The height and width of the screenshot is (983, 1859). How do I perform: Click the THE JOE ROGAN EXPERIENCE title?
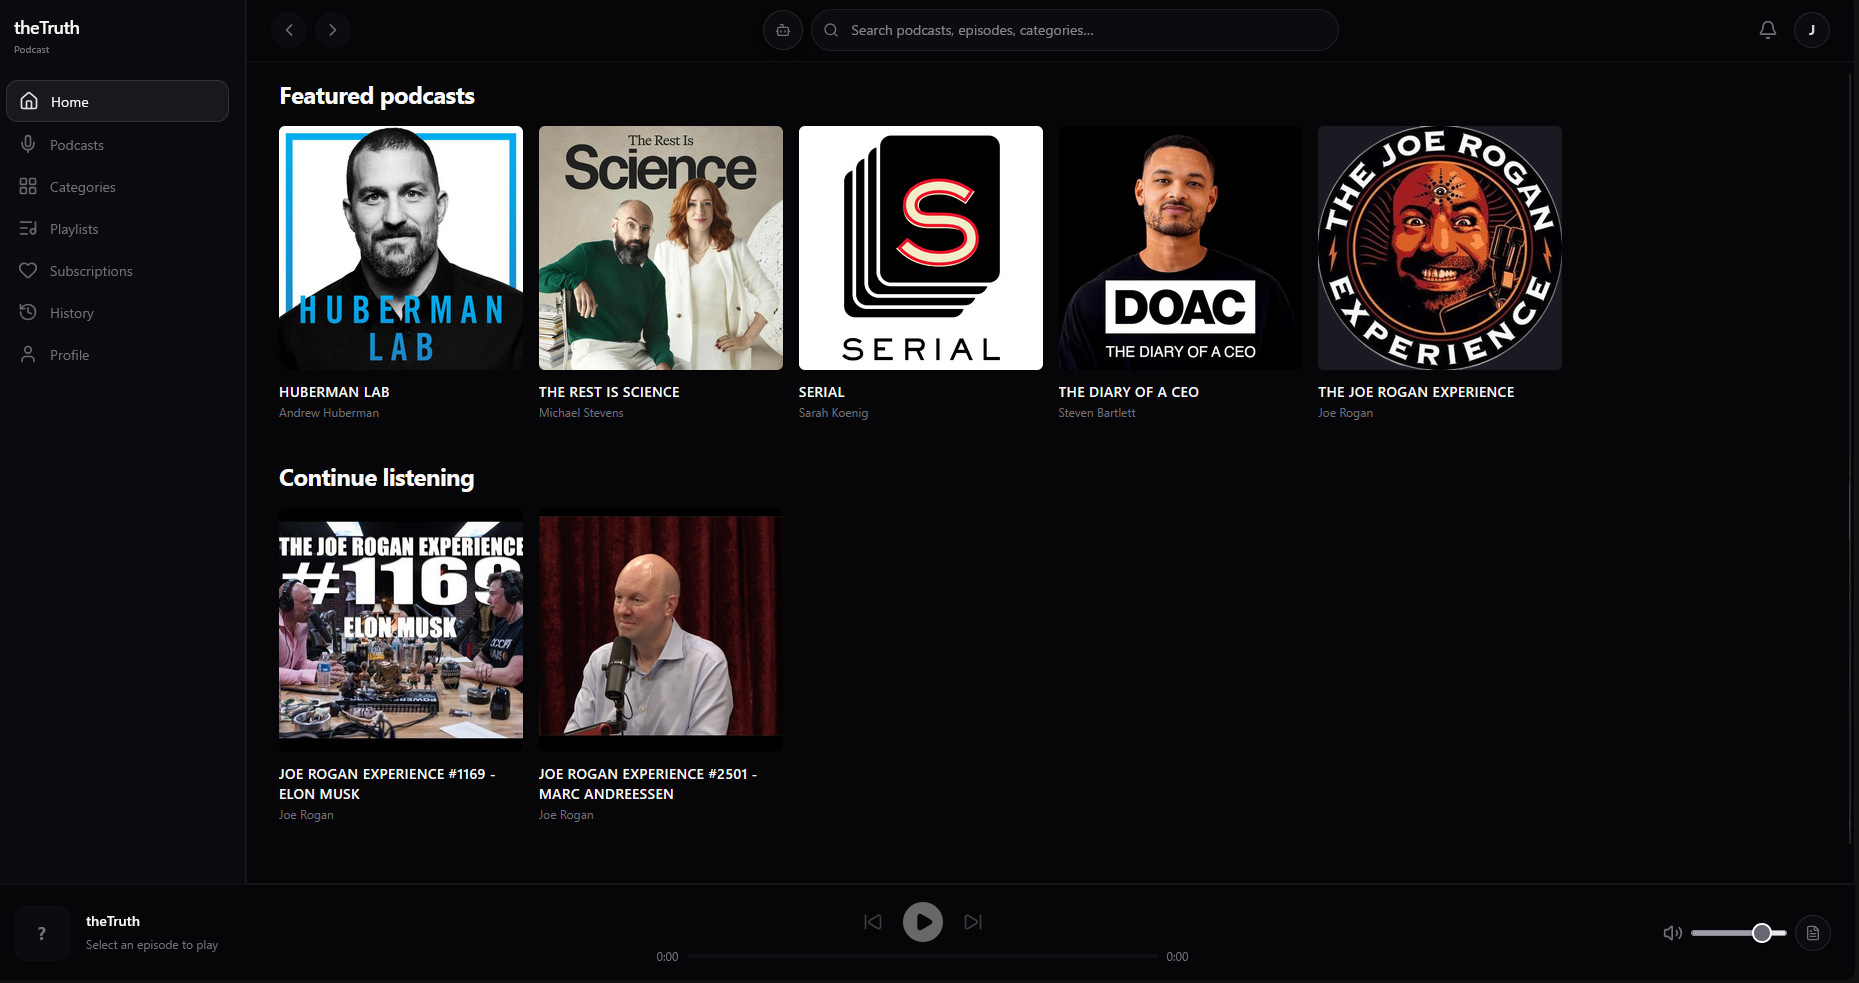1416,392
